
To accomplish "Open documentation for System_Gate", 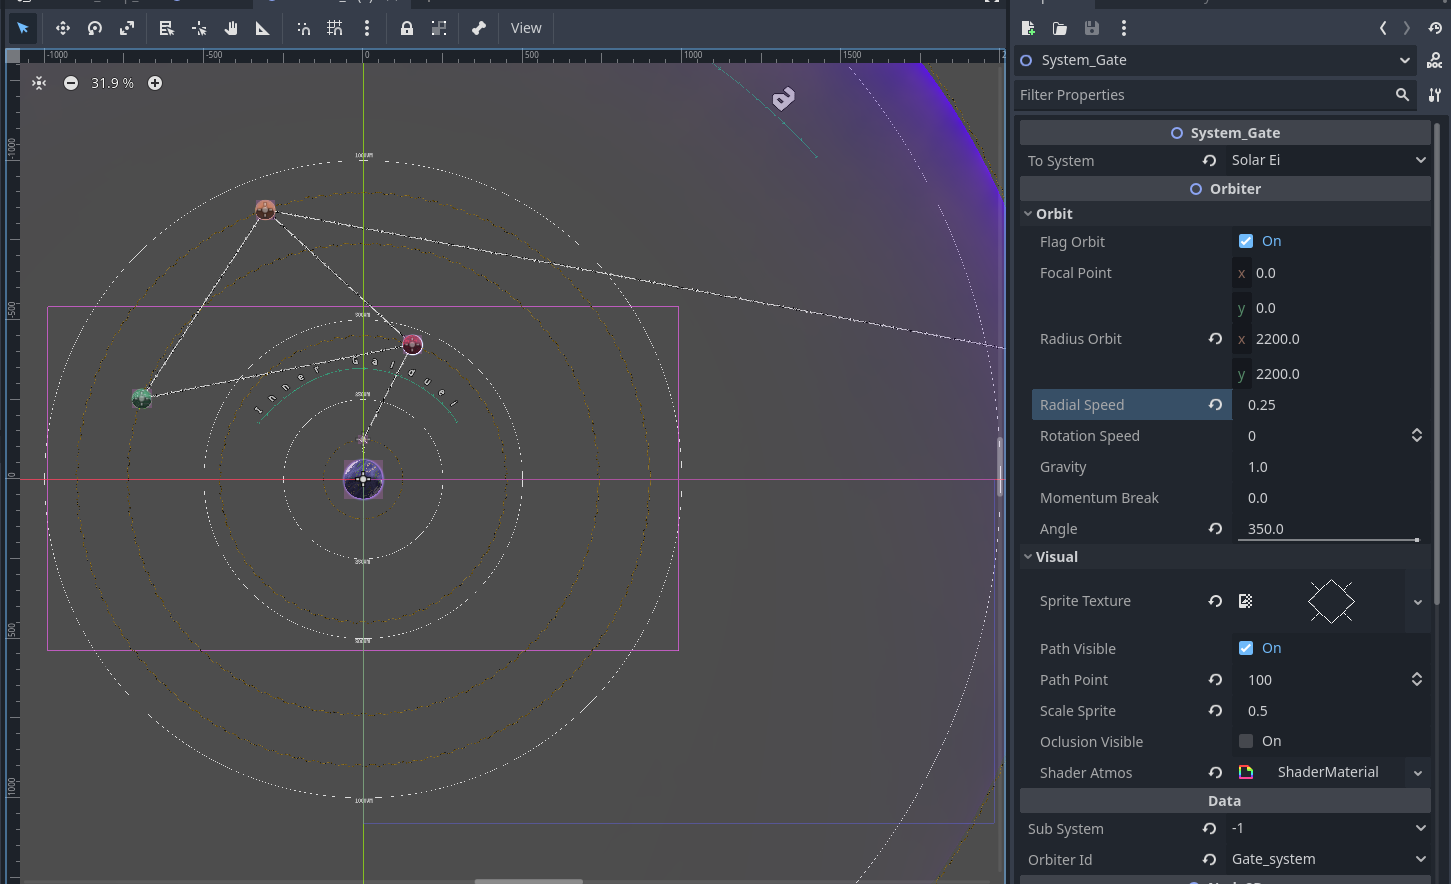I will (1435, 60).
